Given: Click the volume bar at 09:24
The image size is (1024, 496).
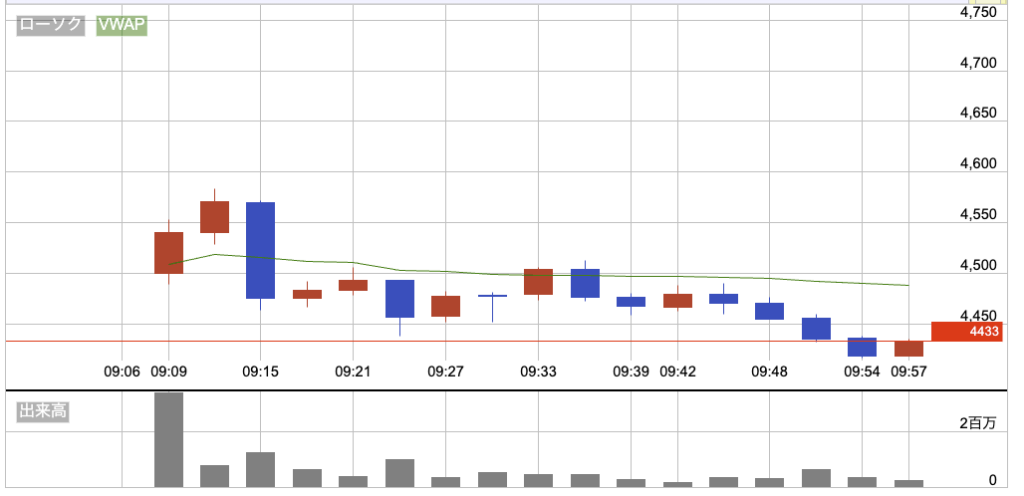Looking at the screenshot, I should (x=399, y=473).
